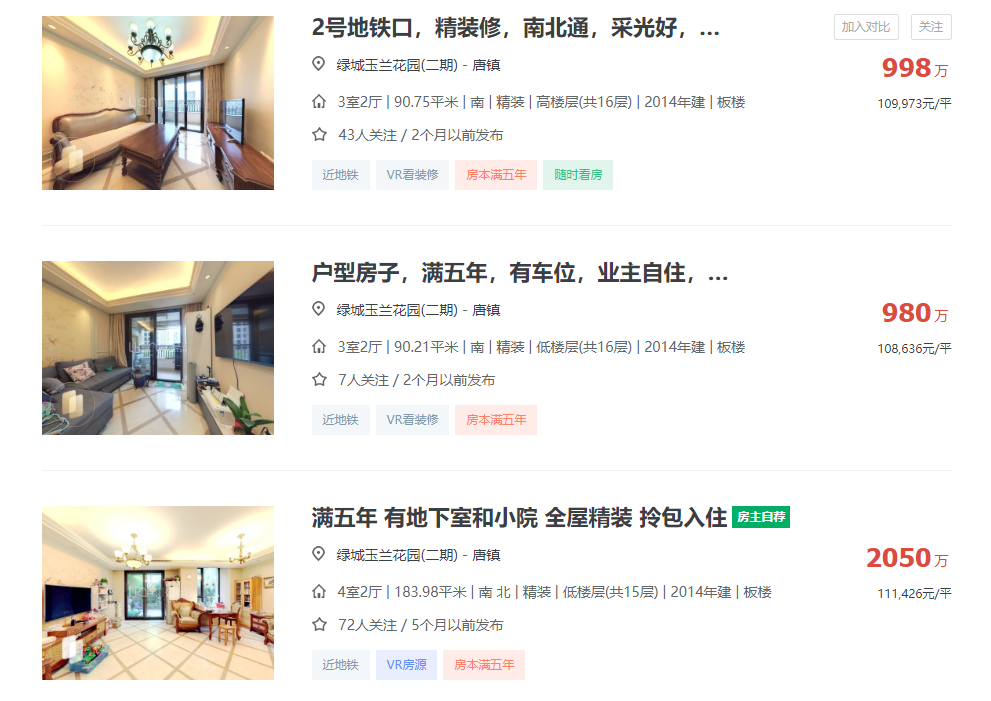Screen dimensions: 991x701
Task: Open first listing's living room photo
Action: click(x=158, y=103)
